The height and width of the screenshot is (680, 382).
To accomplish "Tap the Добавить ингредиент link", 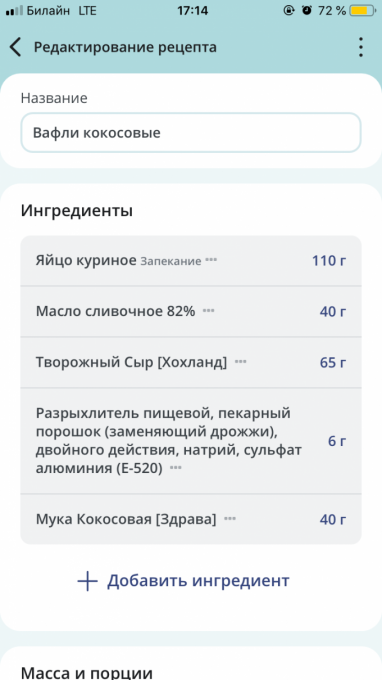I will click(x=198, y=580).
